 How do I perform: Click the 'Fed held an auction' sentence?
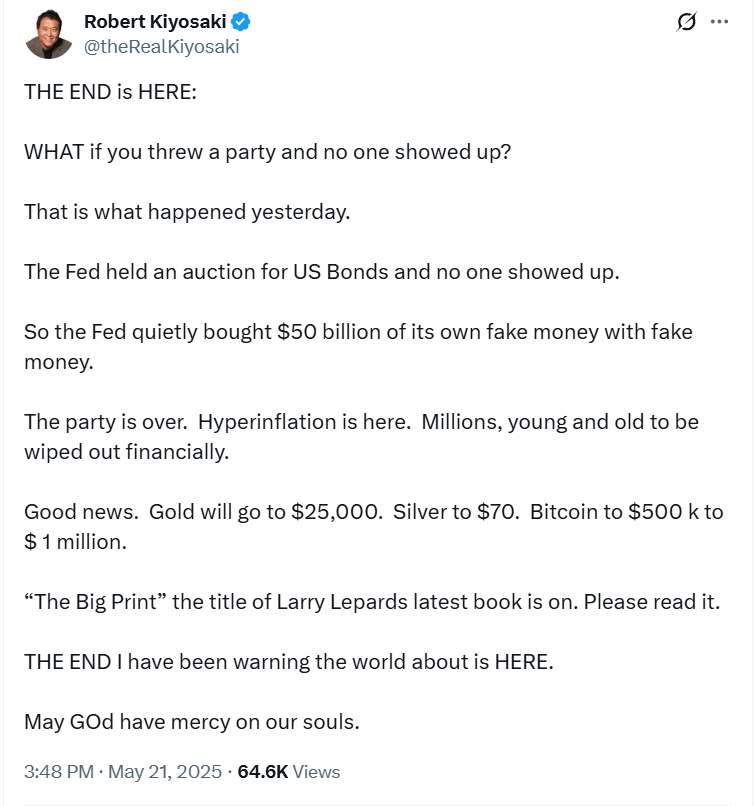[322, 272]
